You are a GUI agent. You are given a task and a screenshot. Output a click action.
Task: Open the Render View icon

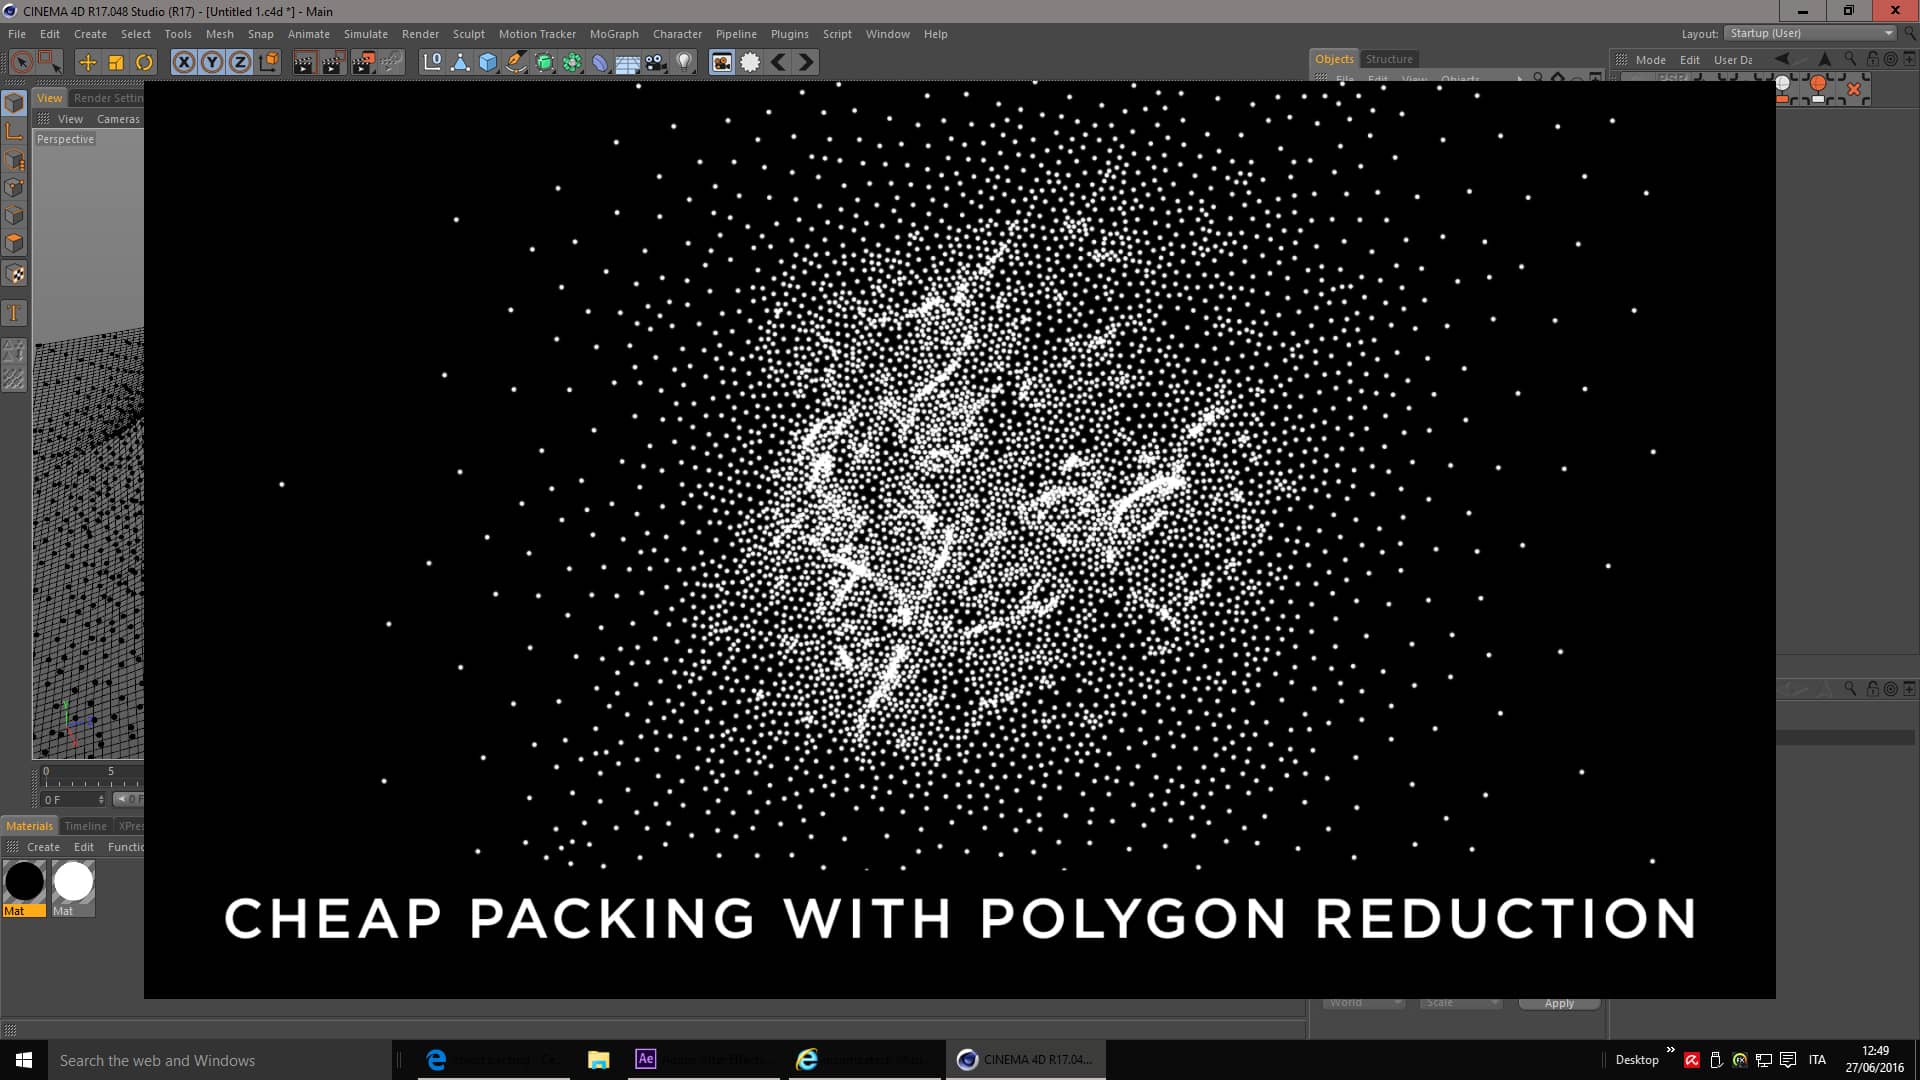point(302,62)
